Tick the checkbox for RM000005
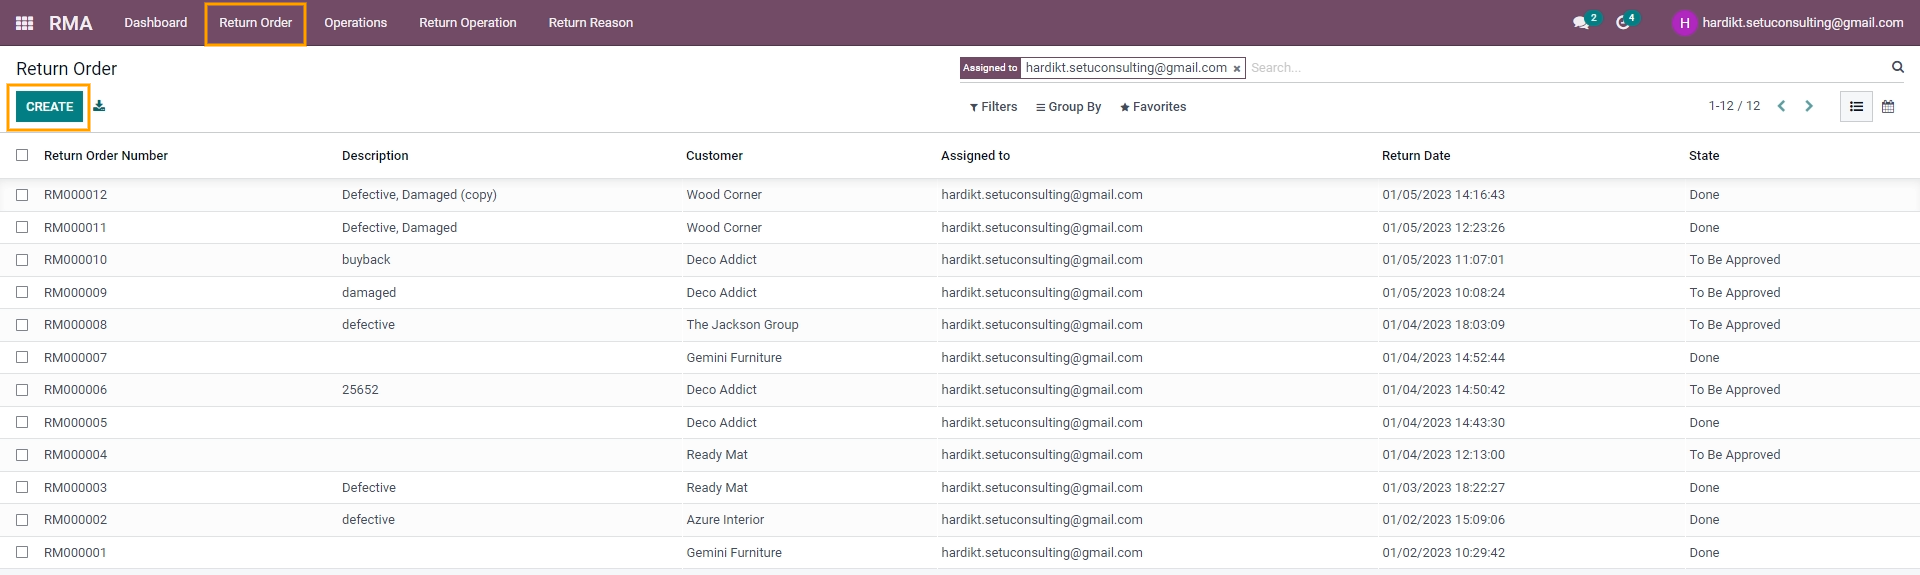This screenshot has height=575, width=1920. [x=22, y=422]
